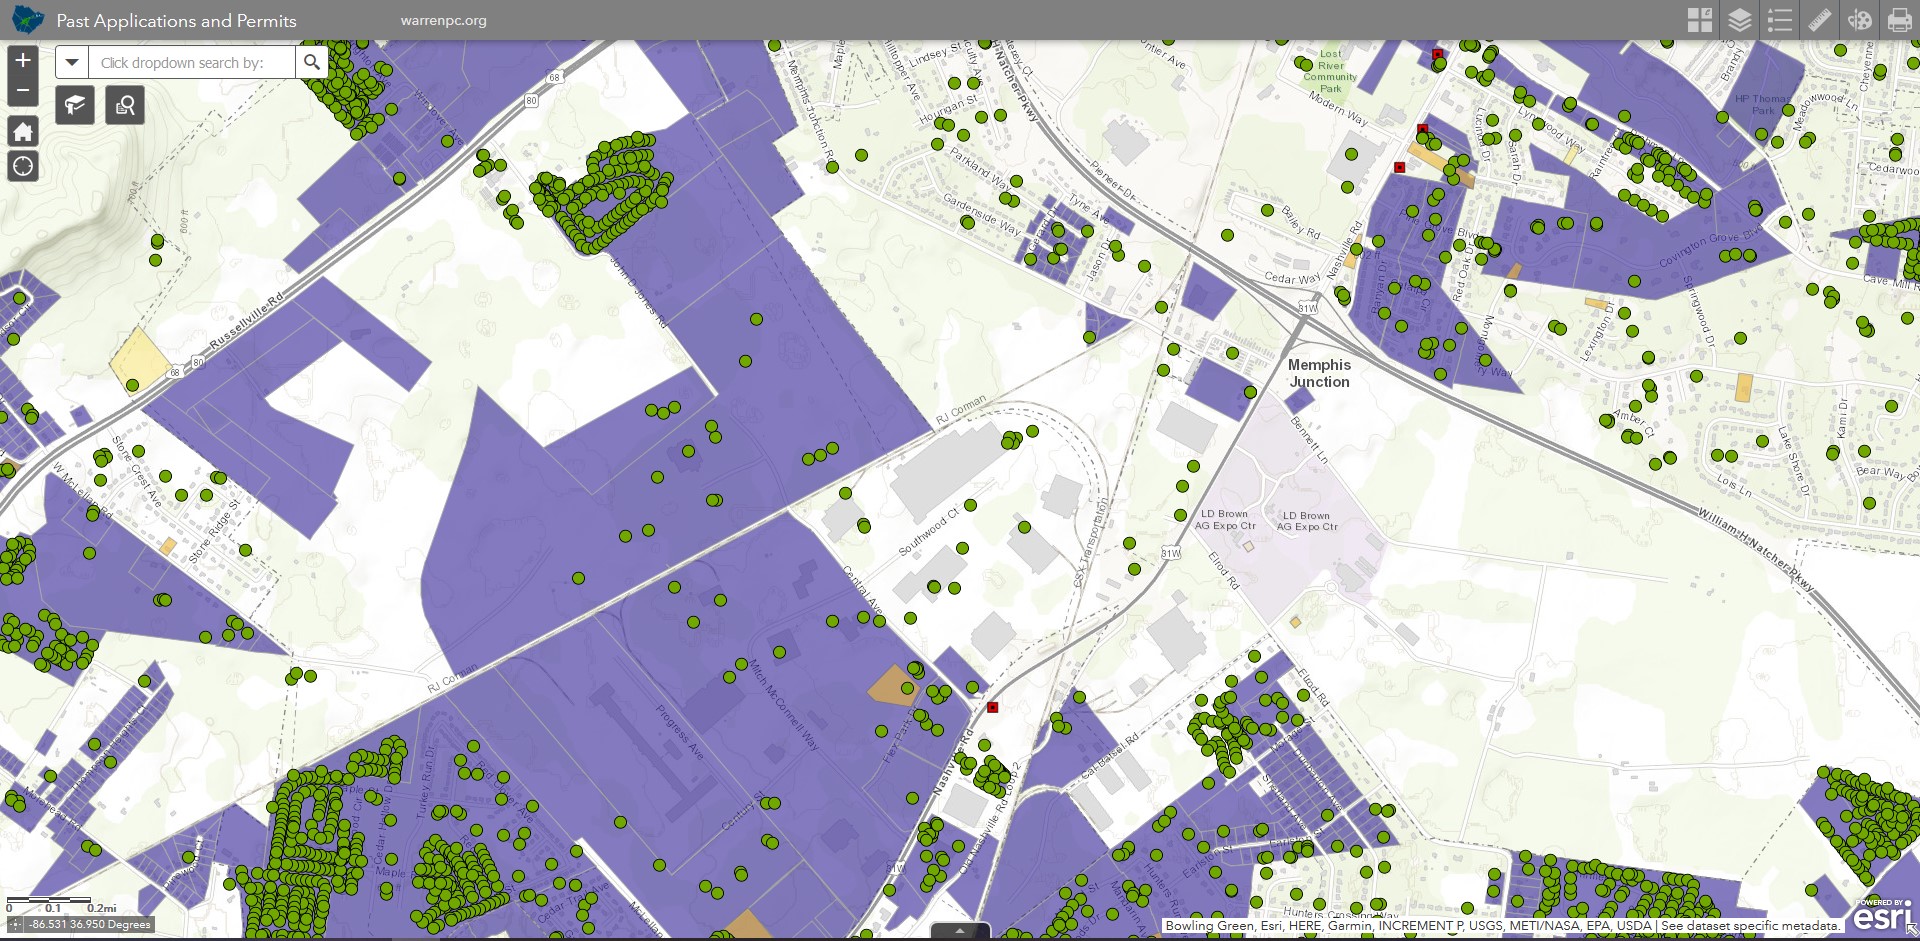Open the attribute table panel arrow
Screen dimensions: 1920x941
[959, 932]
